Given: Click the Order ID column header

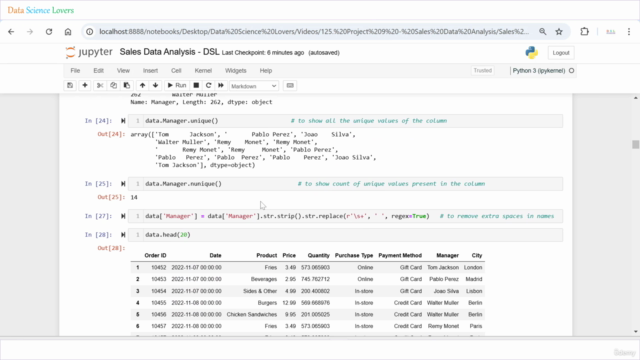Looking at the screenshot, I should (x=155, y=256).
